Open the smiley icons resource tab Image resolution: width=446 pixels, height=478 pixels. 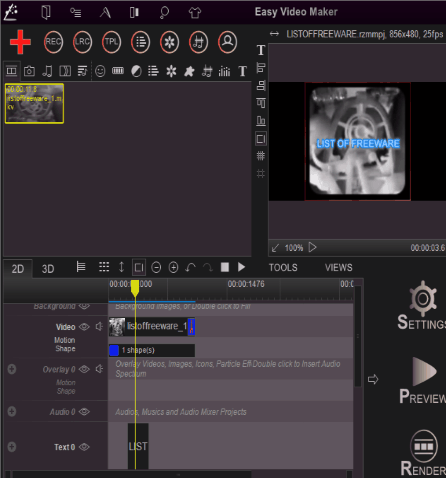[100, 71]
